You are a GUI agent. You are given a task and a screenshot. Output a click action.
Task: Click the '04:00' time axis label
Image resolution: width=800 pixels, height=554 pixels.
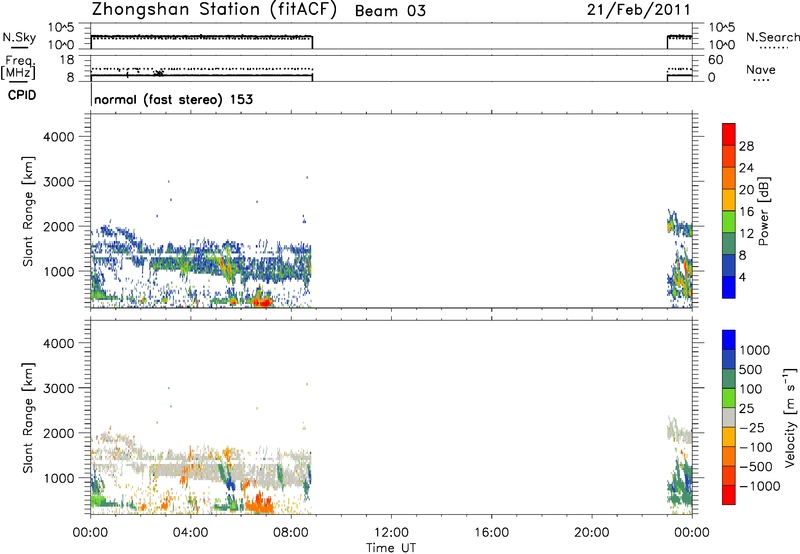[191, 533]
